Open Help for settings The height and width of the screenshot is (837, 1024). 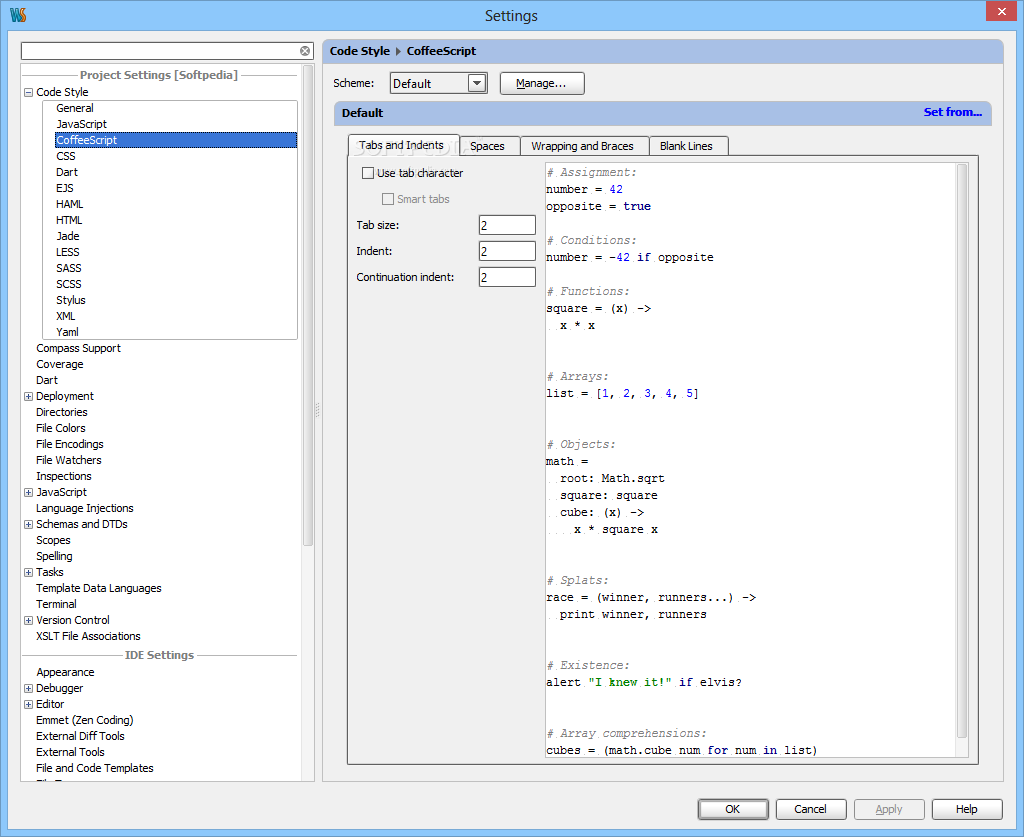[x=967, y=809]
